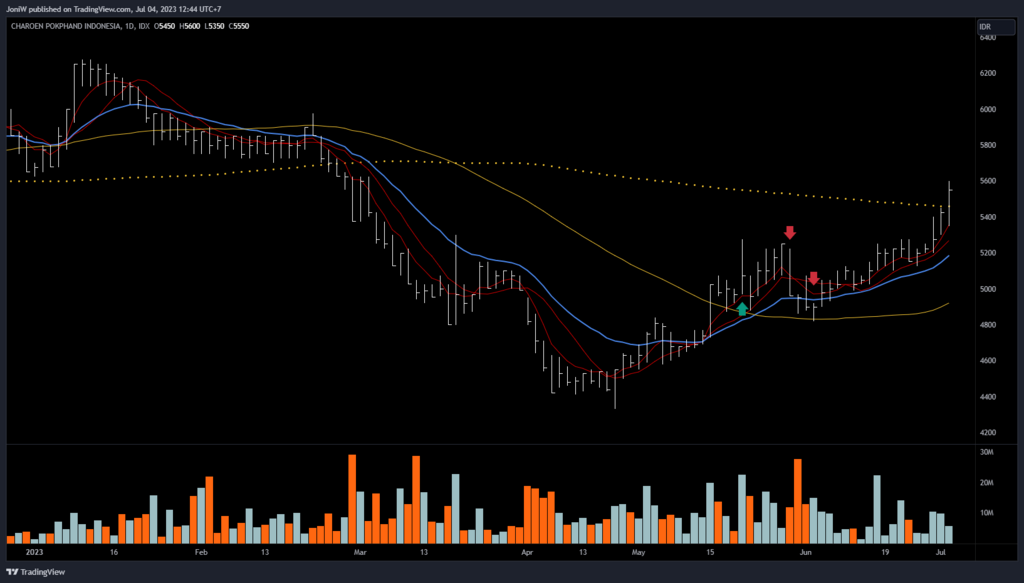Select the Feb date on time axis
This screenshot has height=583, width=1024.
(200, 551)
